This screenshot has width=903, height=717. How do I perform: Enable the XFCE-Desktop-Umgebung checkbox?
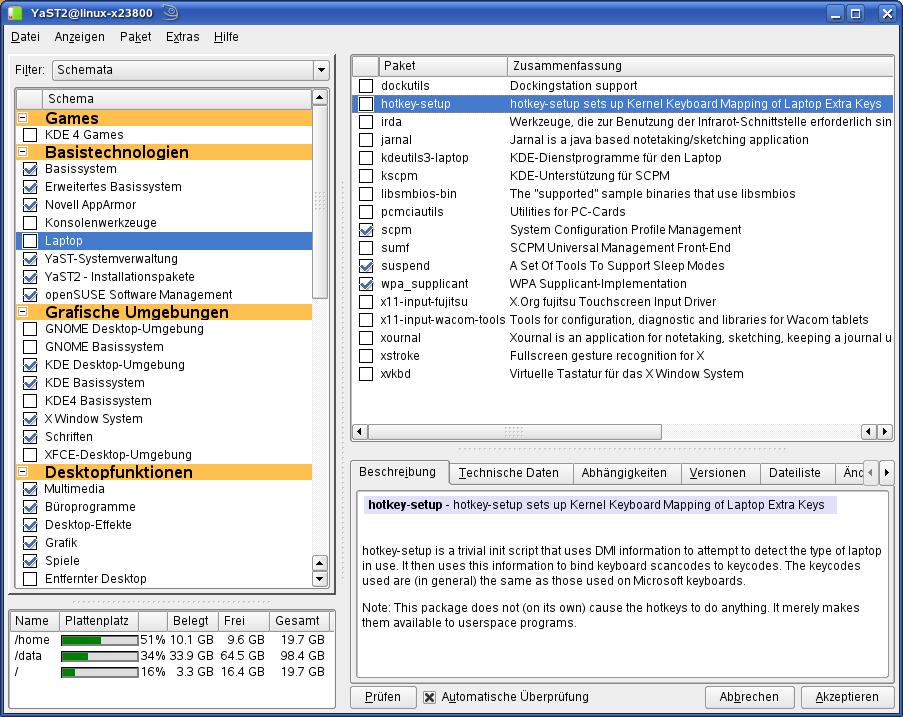click(30, 455)
